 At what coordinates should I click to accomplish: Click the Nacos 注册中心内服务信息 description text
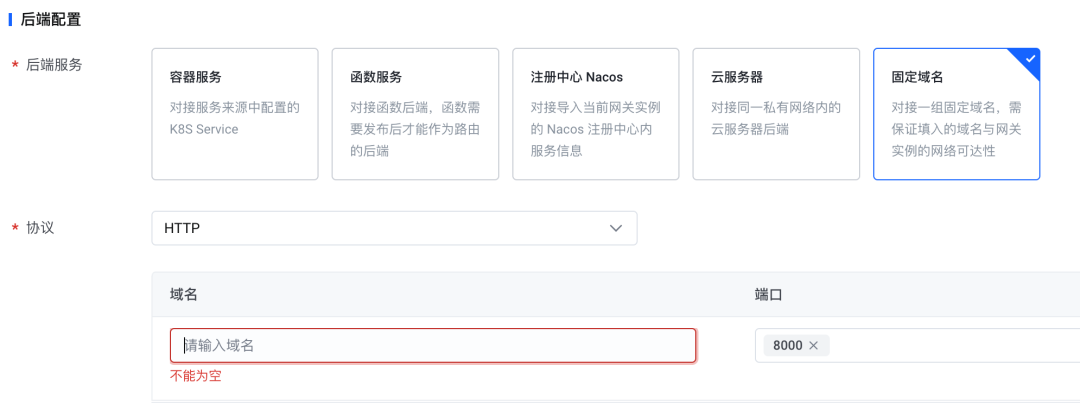[x=595, y=129]
